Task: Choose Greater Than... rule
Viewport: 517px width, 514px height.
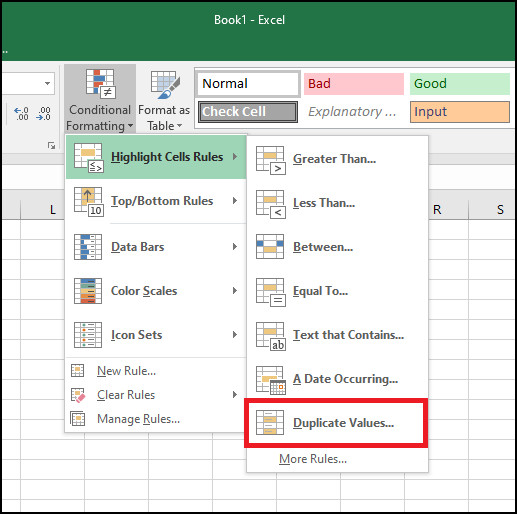Action: pyautogui.click(x=337, y=159)
